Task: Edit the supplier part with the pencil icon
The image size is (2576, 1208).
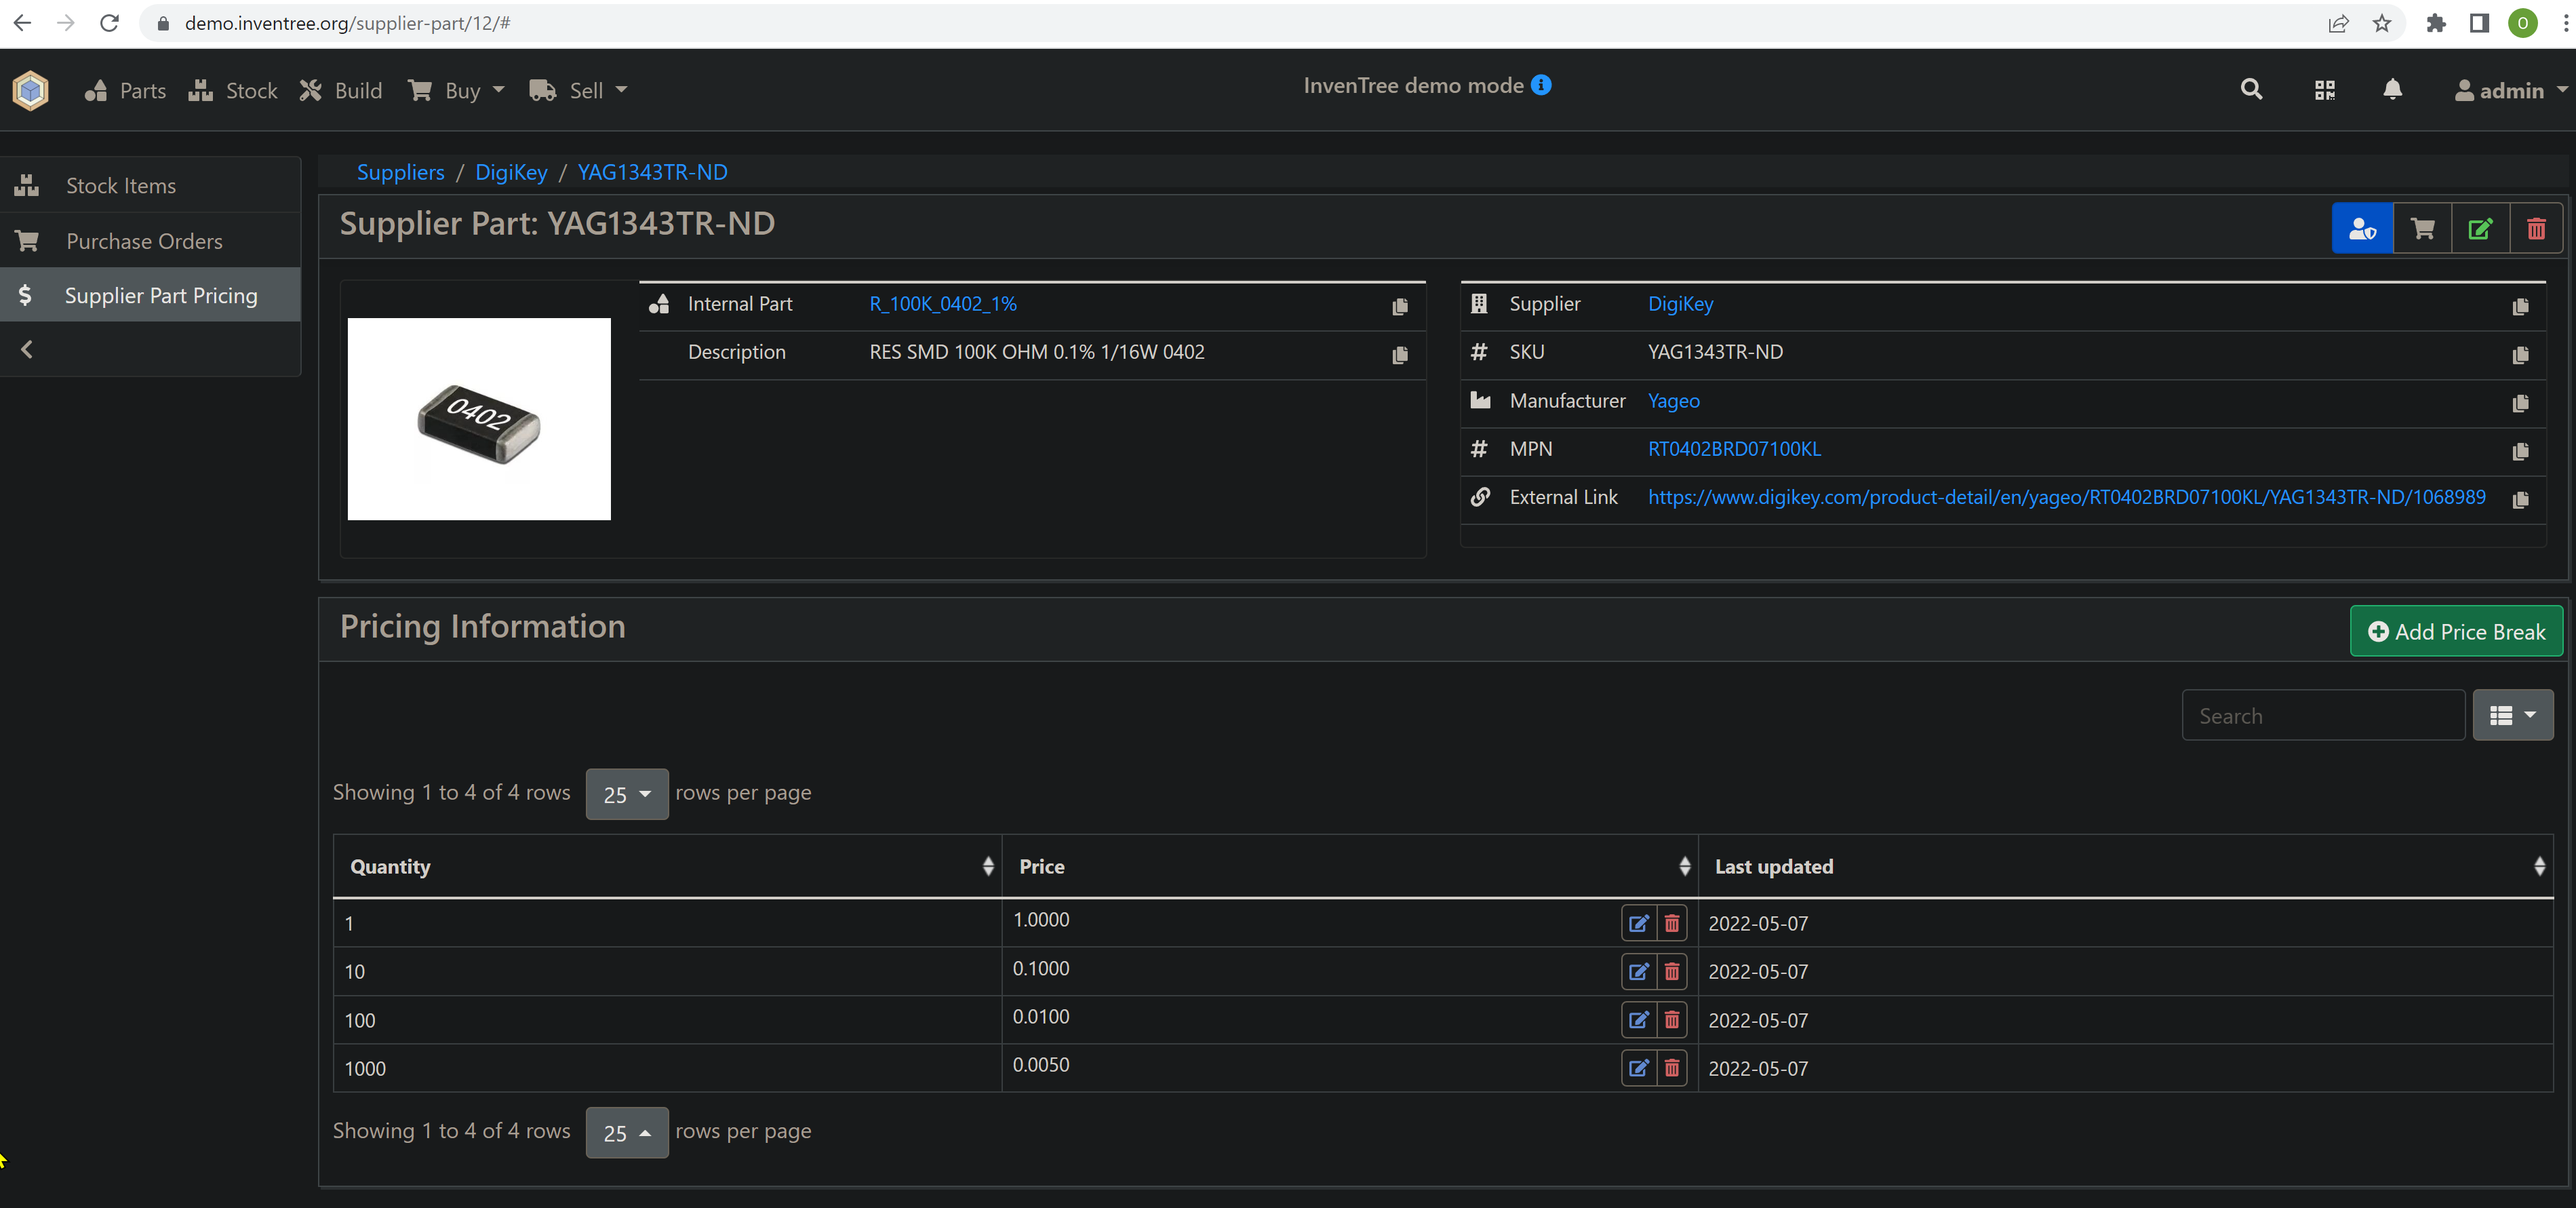Action: (x=2480, y=228)
